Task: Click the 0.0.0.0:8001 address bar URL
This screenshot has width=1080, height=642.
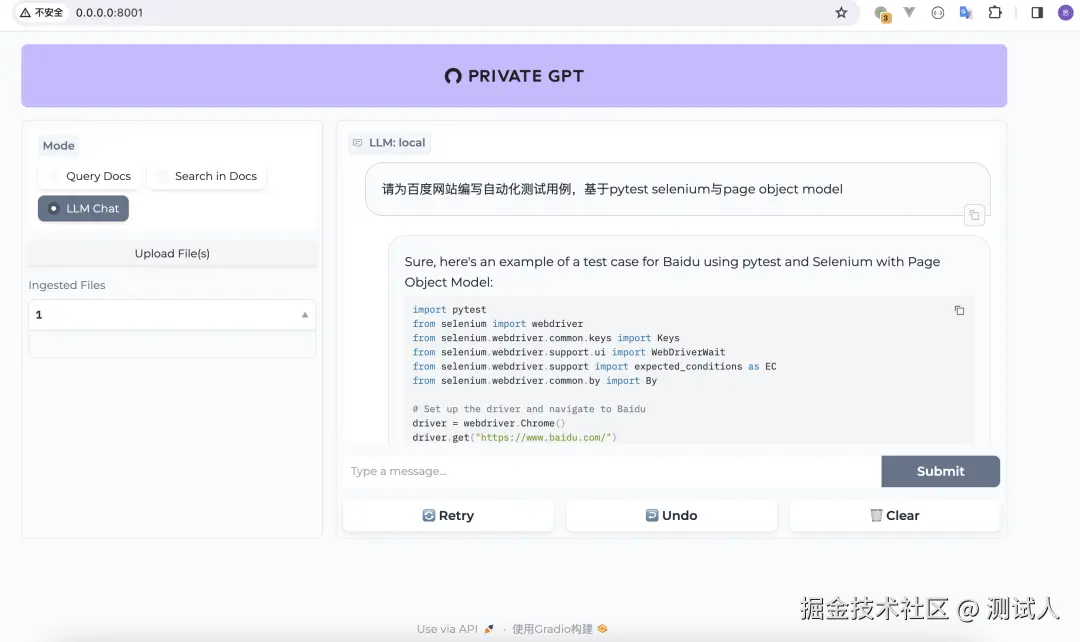Action: pyautogui.click(x=110, y=12)
